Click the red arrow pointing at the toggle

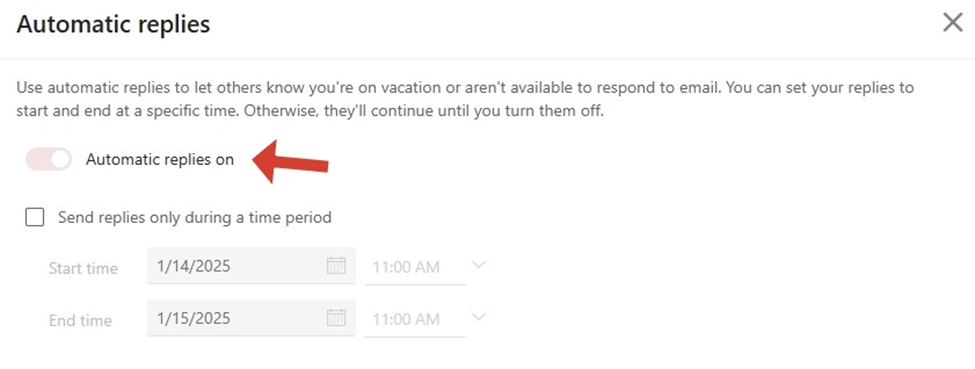click(290, 162)
